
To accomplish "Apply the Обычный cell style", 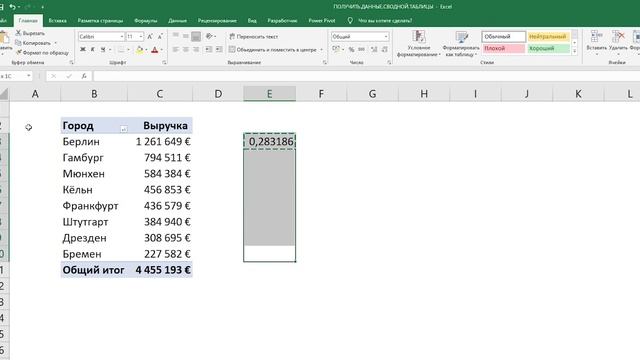I will (x=504, y=37).
